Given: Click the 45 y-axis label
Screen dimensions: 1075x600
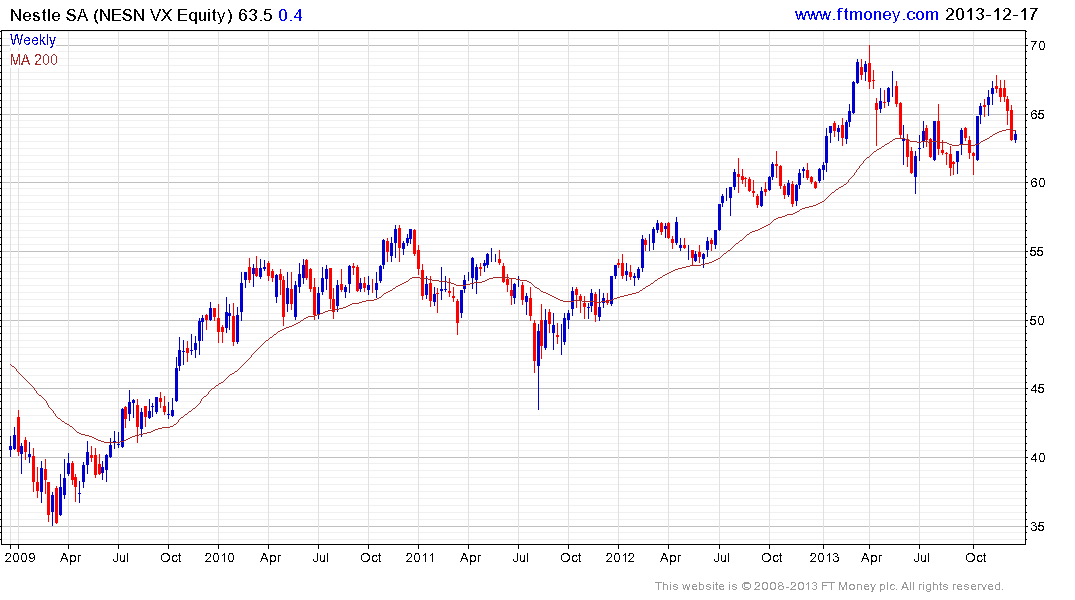Looking at the screenshot, I should click(x=1037, y=389).
